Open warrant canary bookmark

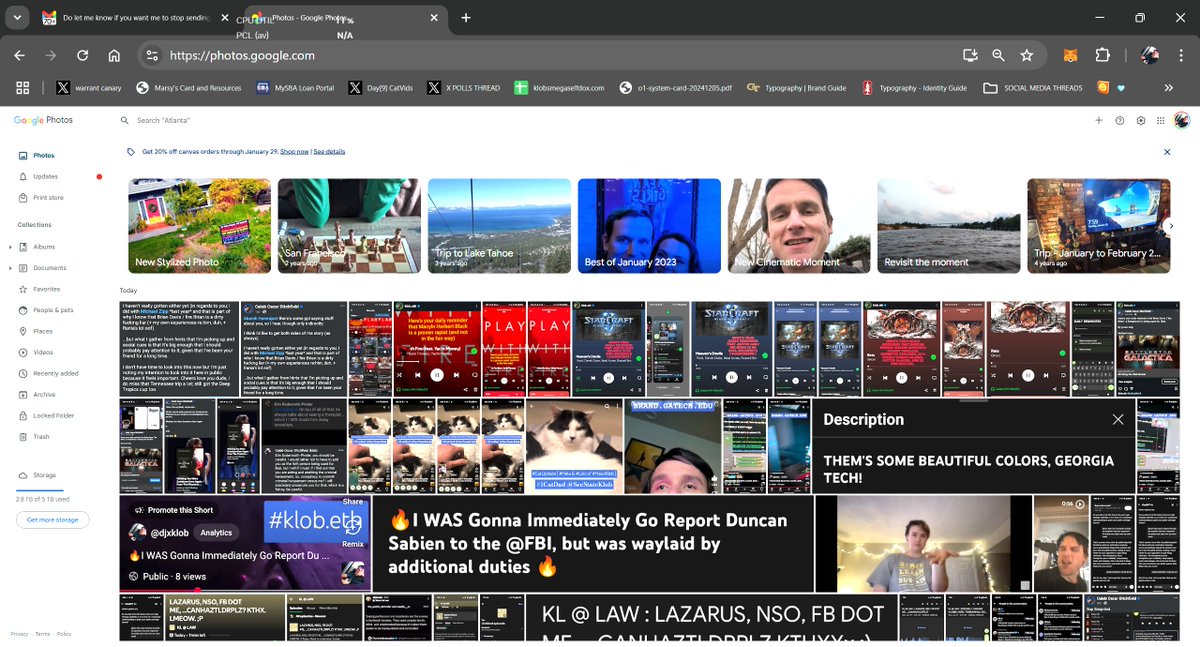point(89,88)
